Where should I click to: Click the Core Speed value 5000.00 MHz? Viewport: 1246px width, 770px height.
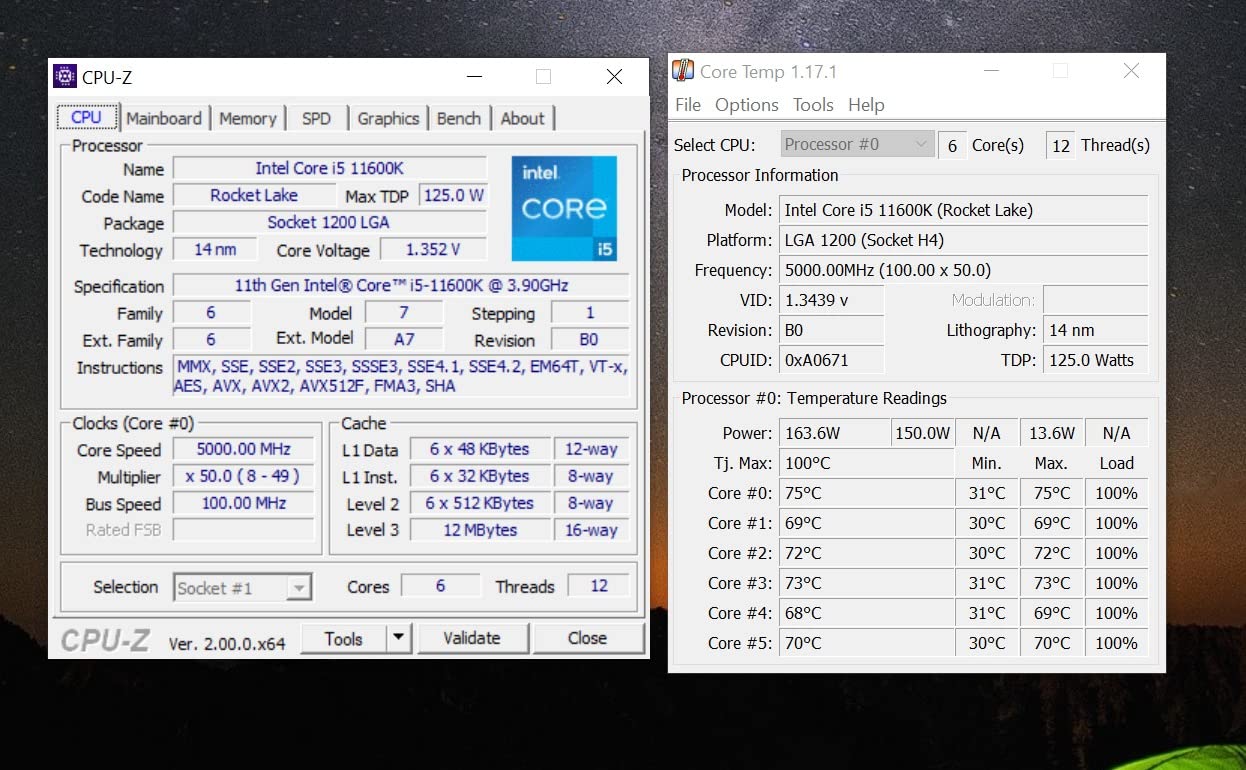[243, 449]
